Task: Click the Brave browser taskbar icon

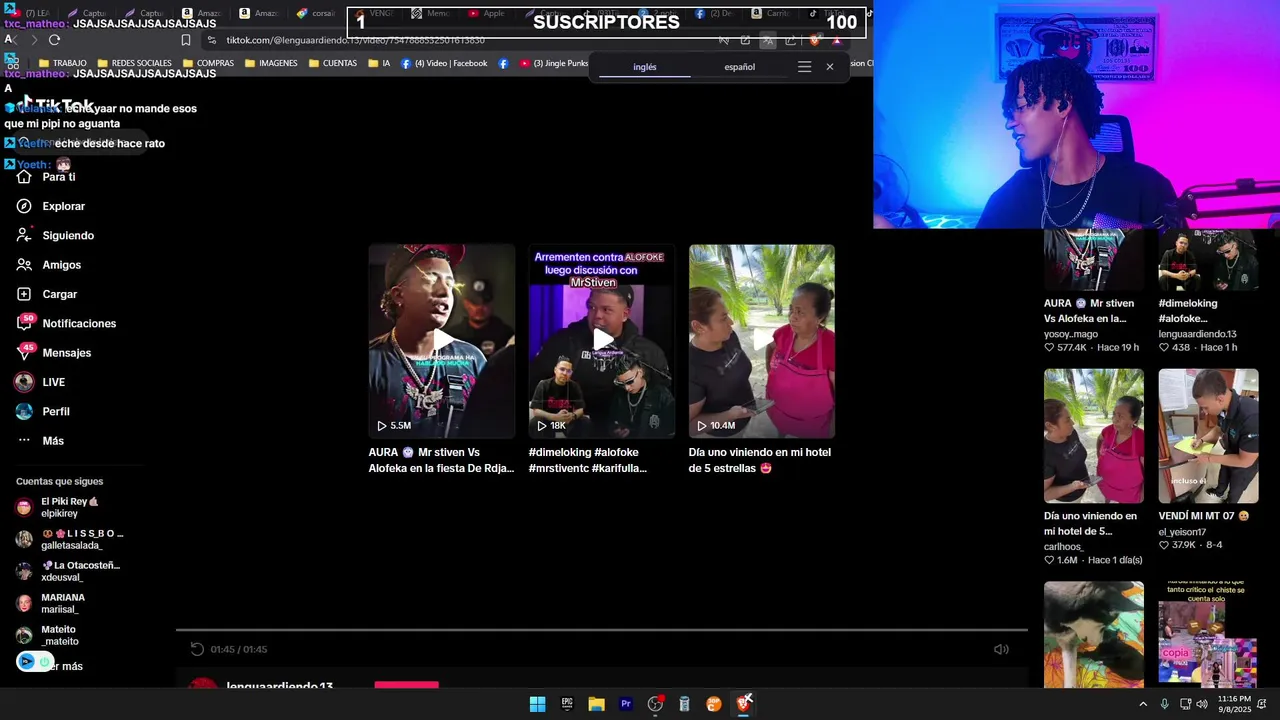Action: 743,704
